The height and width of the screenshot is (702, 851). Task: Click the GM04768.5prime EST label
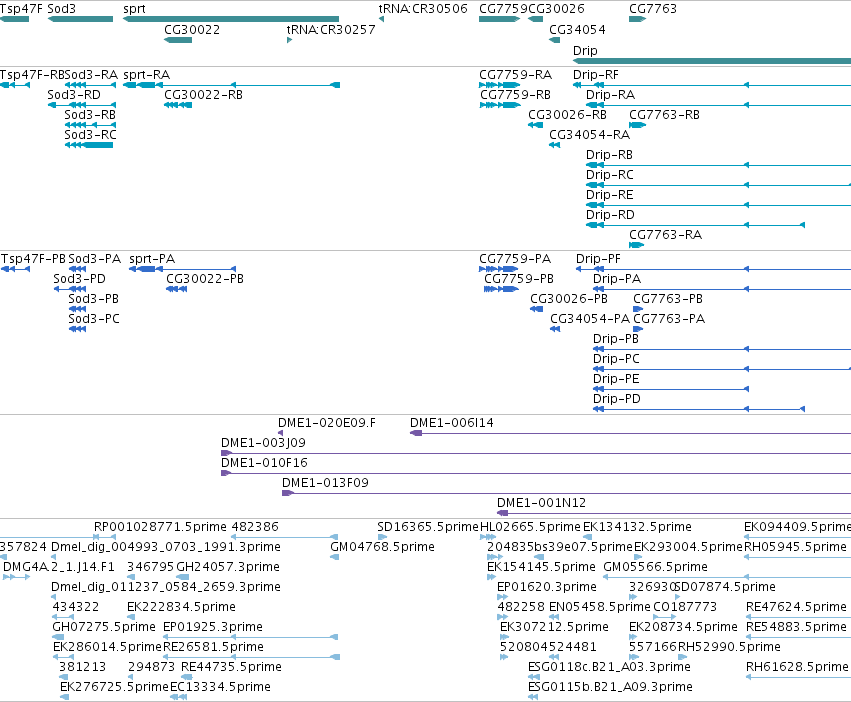383,547
